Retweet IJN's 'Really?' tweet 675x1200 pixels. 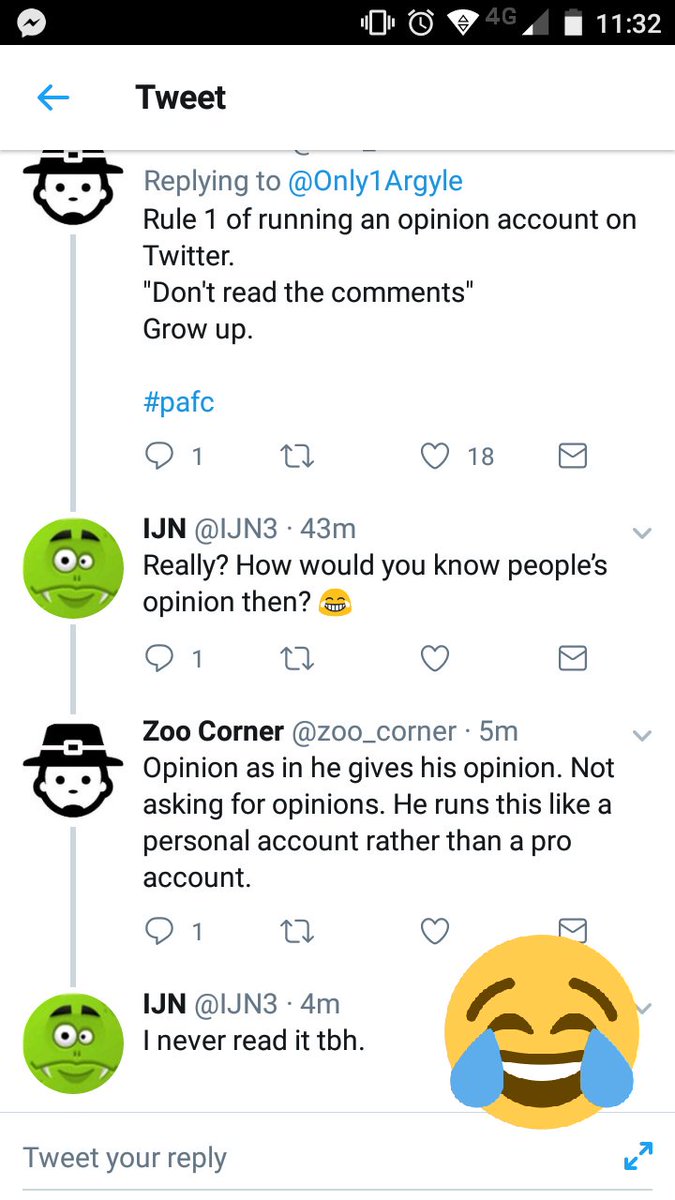[297, 658]
